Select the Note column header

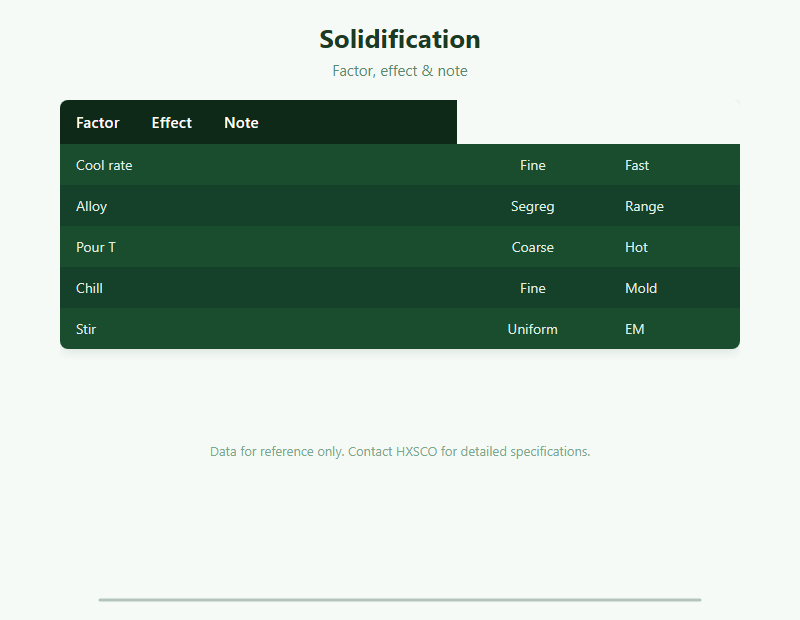pyautogui.click(x=241, y=122)
